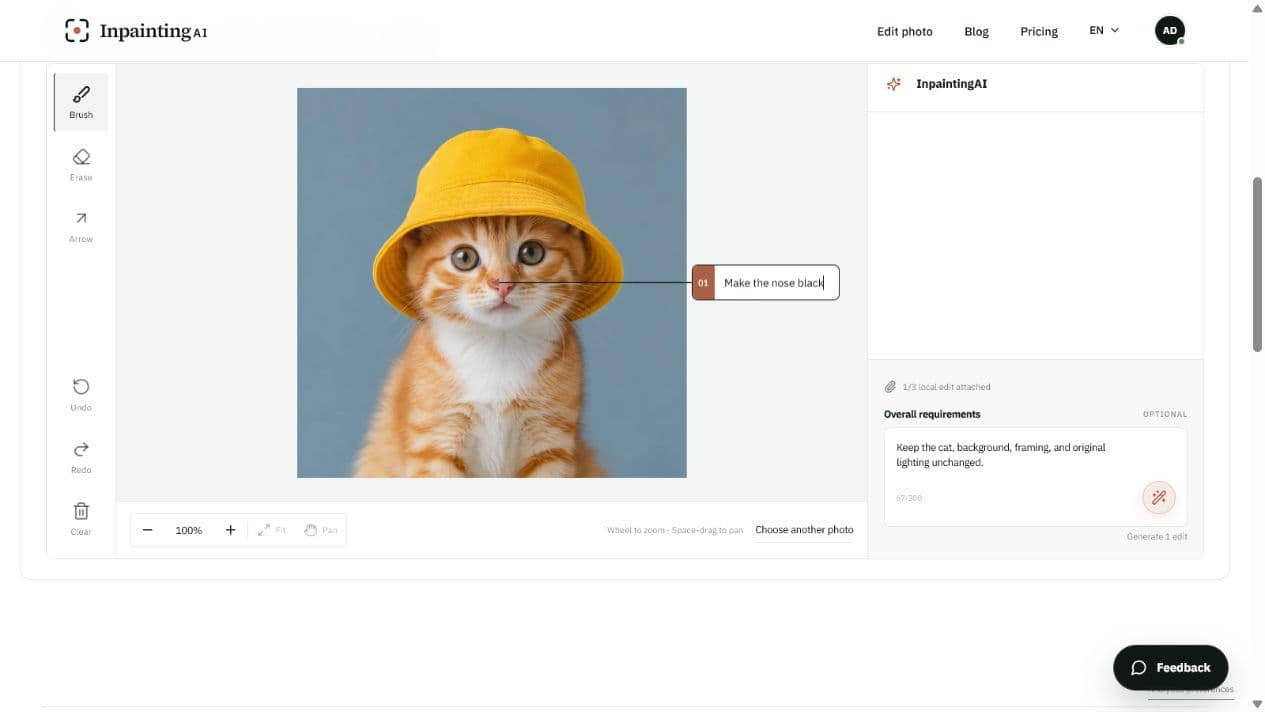Click the InpaintingAI panel title text
The height and width of the screenshot is (712, 1265).
tap(951, 84)
